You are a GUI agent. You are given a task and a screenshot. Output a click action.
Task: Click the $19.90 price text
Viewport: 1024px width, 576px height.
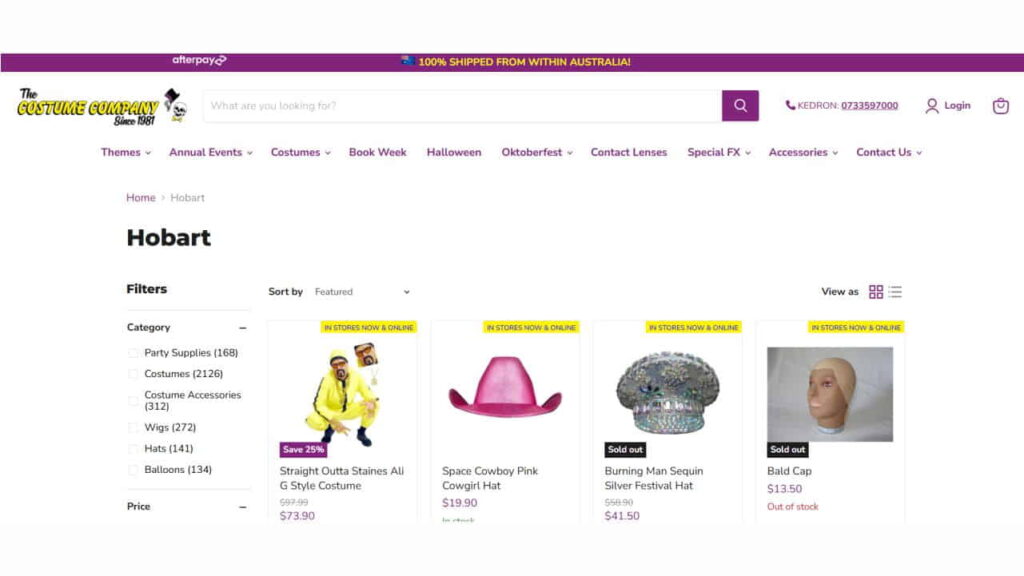click(x=460, y=503)
